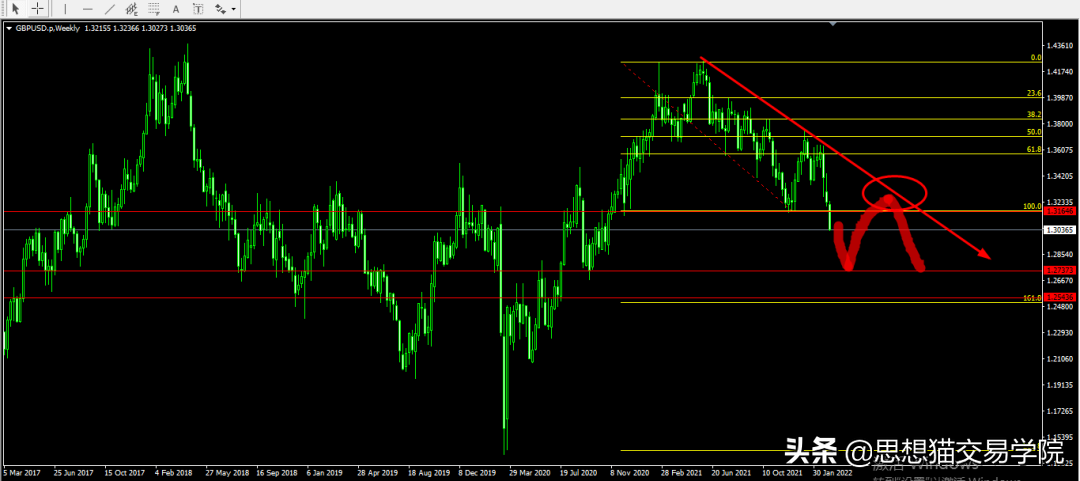Click the 29 Mar 2020 date label
The width and height of the screenshot is (1080, 481).
(530, 473)
